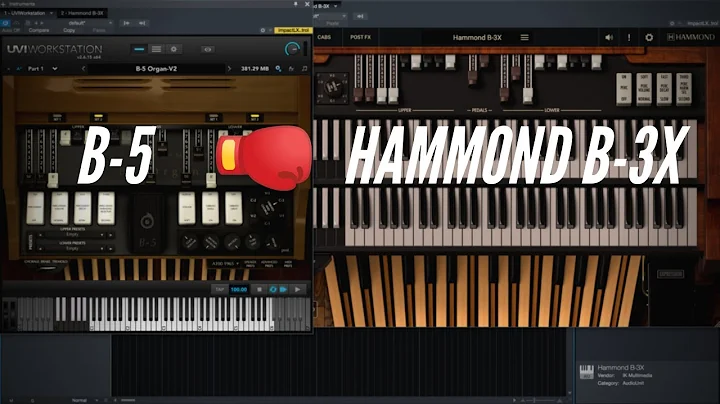Click Lower Presets previous arrow

click(x=40, y=248)
